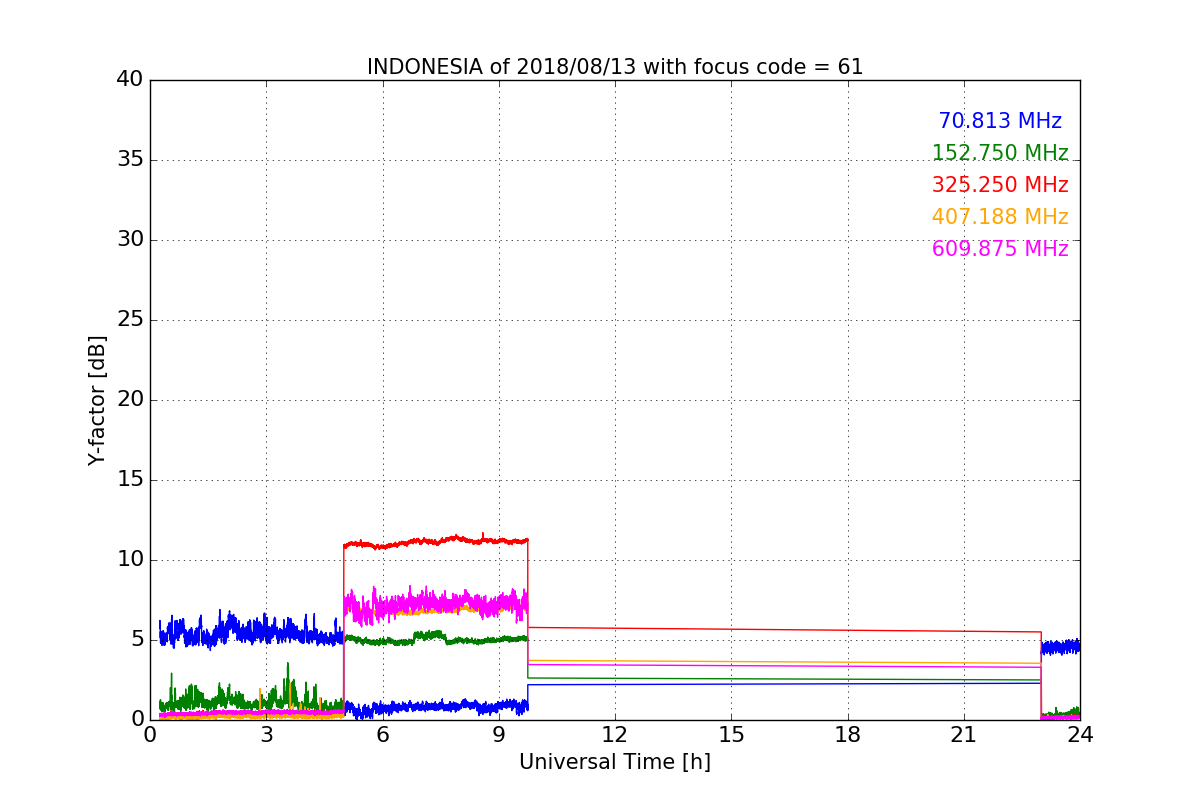The image size is (1200, 800).
Task: Select the 152.750 MHz legend label
Action: (1000, 153)
